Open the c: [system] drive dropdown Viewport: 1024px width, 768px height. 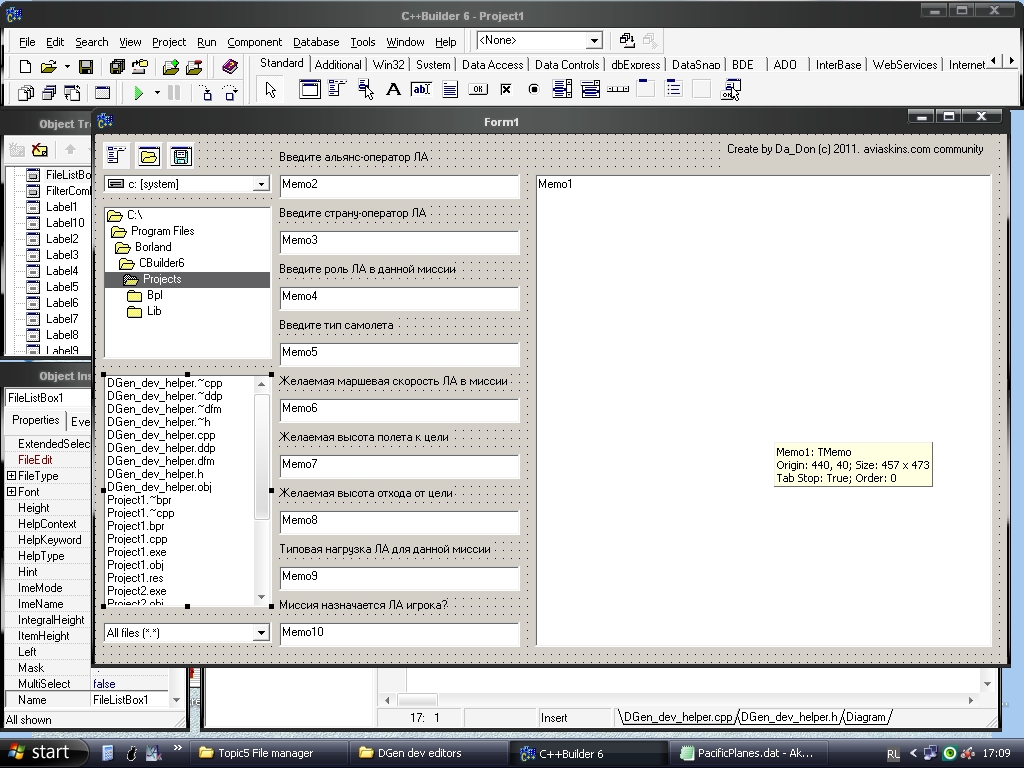click(261, 184)
